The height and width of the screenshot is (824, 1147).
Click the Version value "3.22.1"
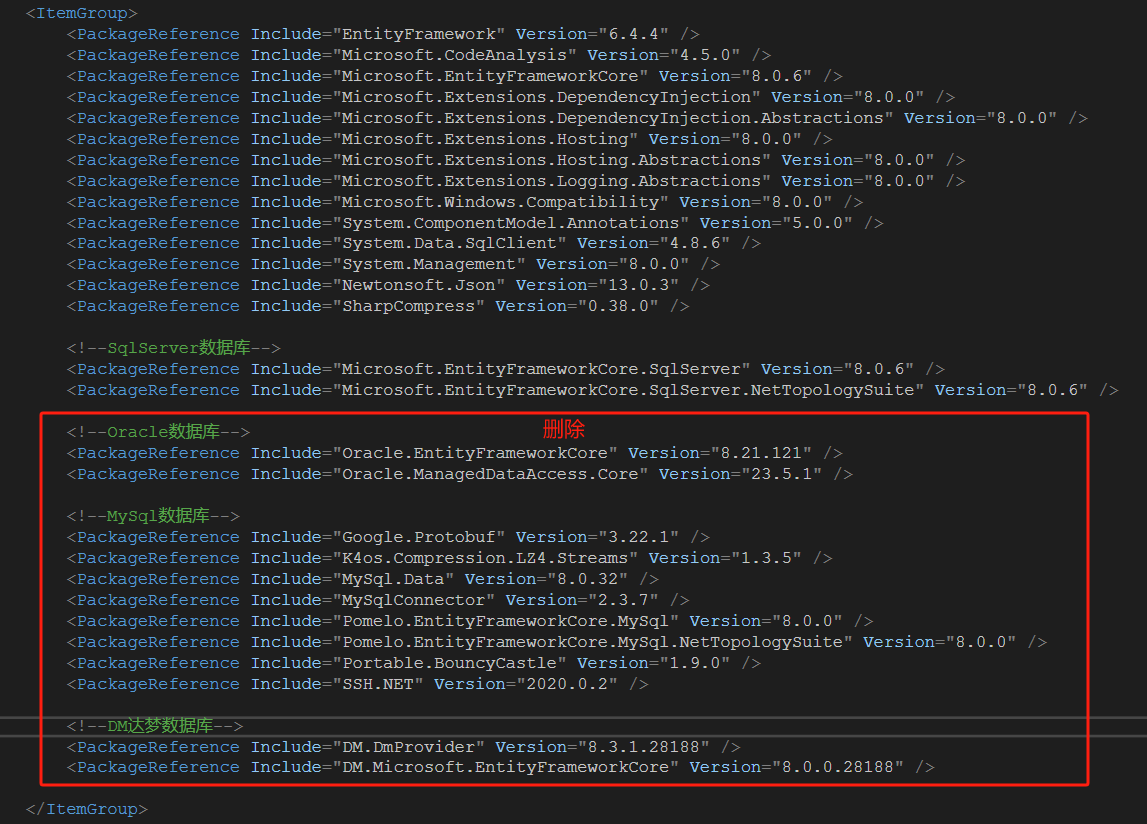639,538
